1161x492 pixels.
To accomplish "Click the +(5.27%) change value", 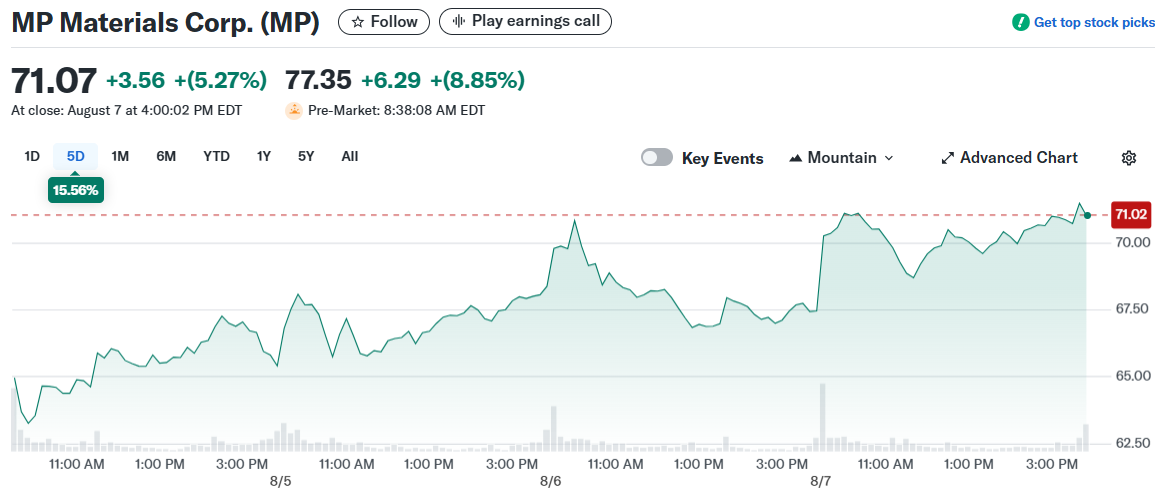I will point(220,80).
